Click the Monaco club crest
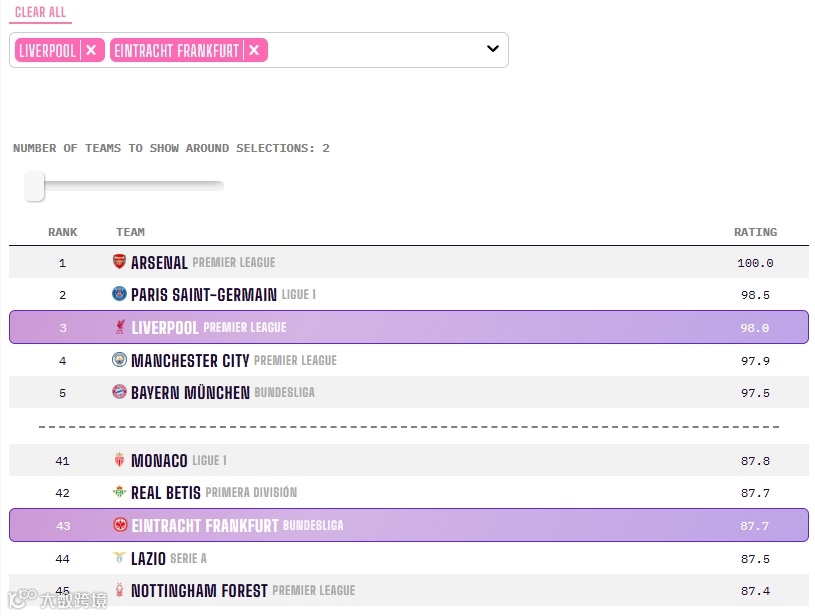 (120, 460)
